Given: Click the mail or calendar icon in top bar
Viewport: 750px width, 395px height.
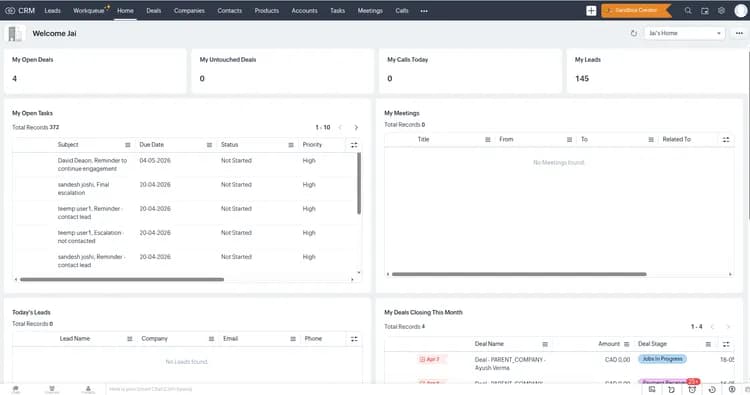Looking at the screenshot, I should (705, 11).
